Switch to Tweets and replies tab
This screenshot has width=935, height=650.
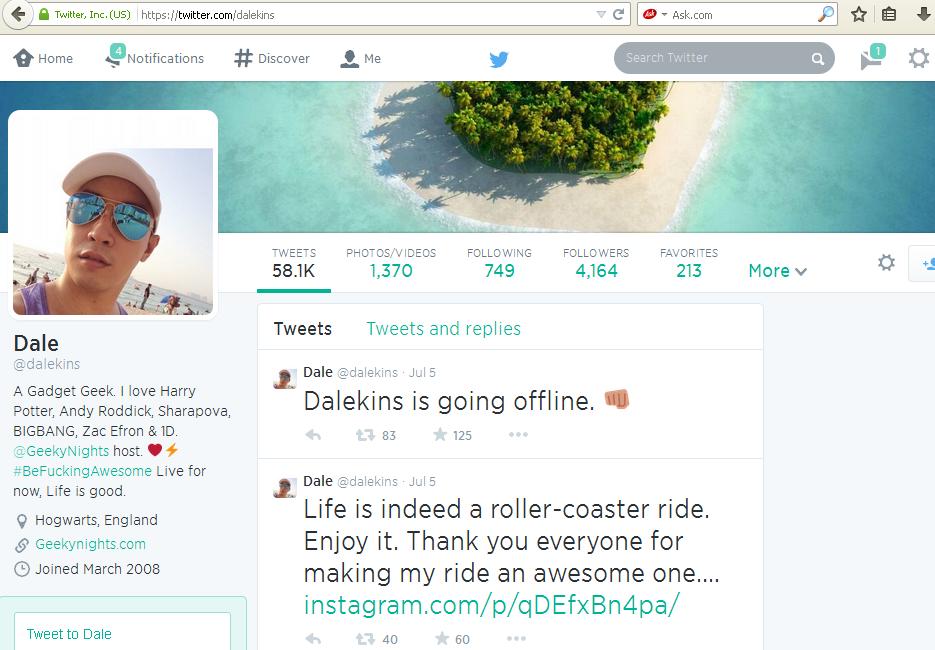click(444, 329)
